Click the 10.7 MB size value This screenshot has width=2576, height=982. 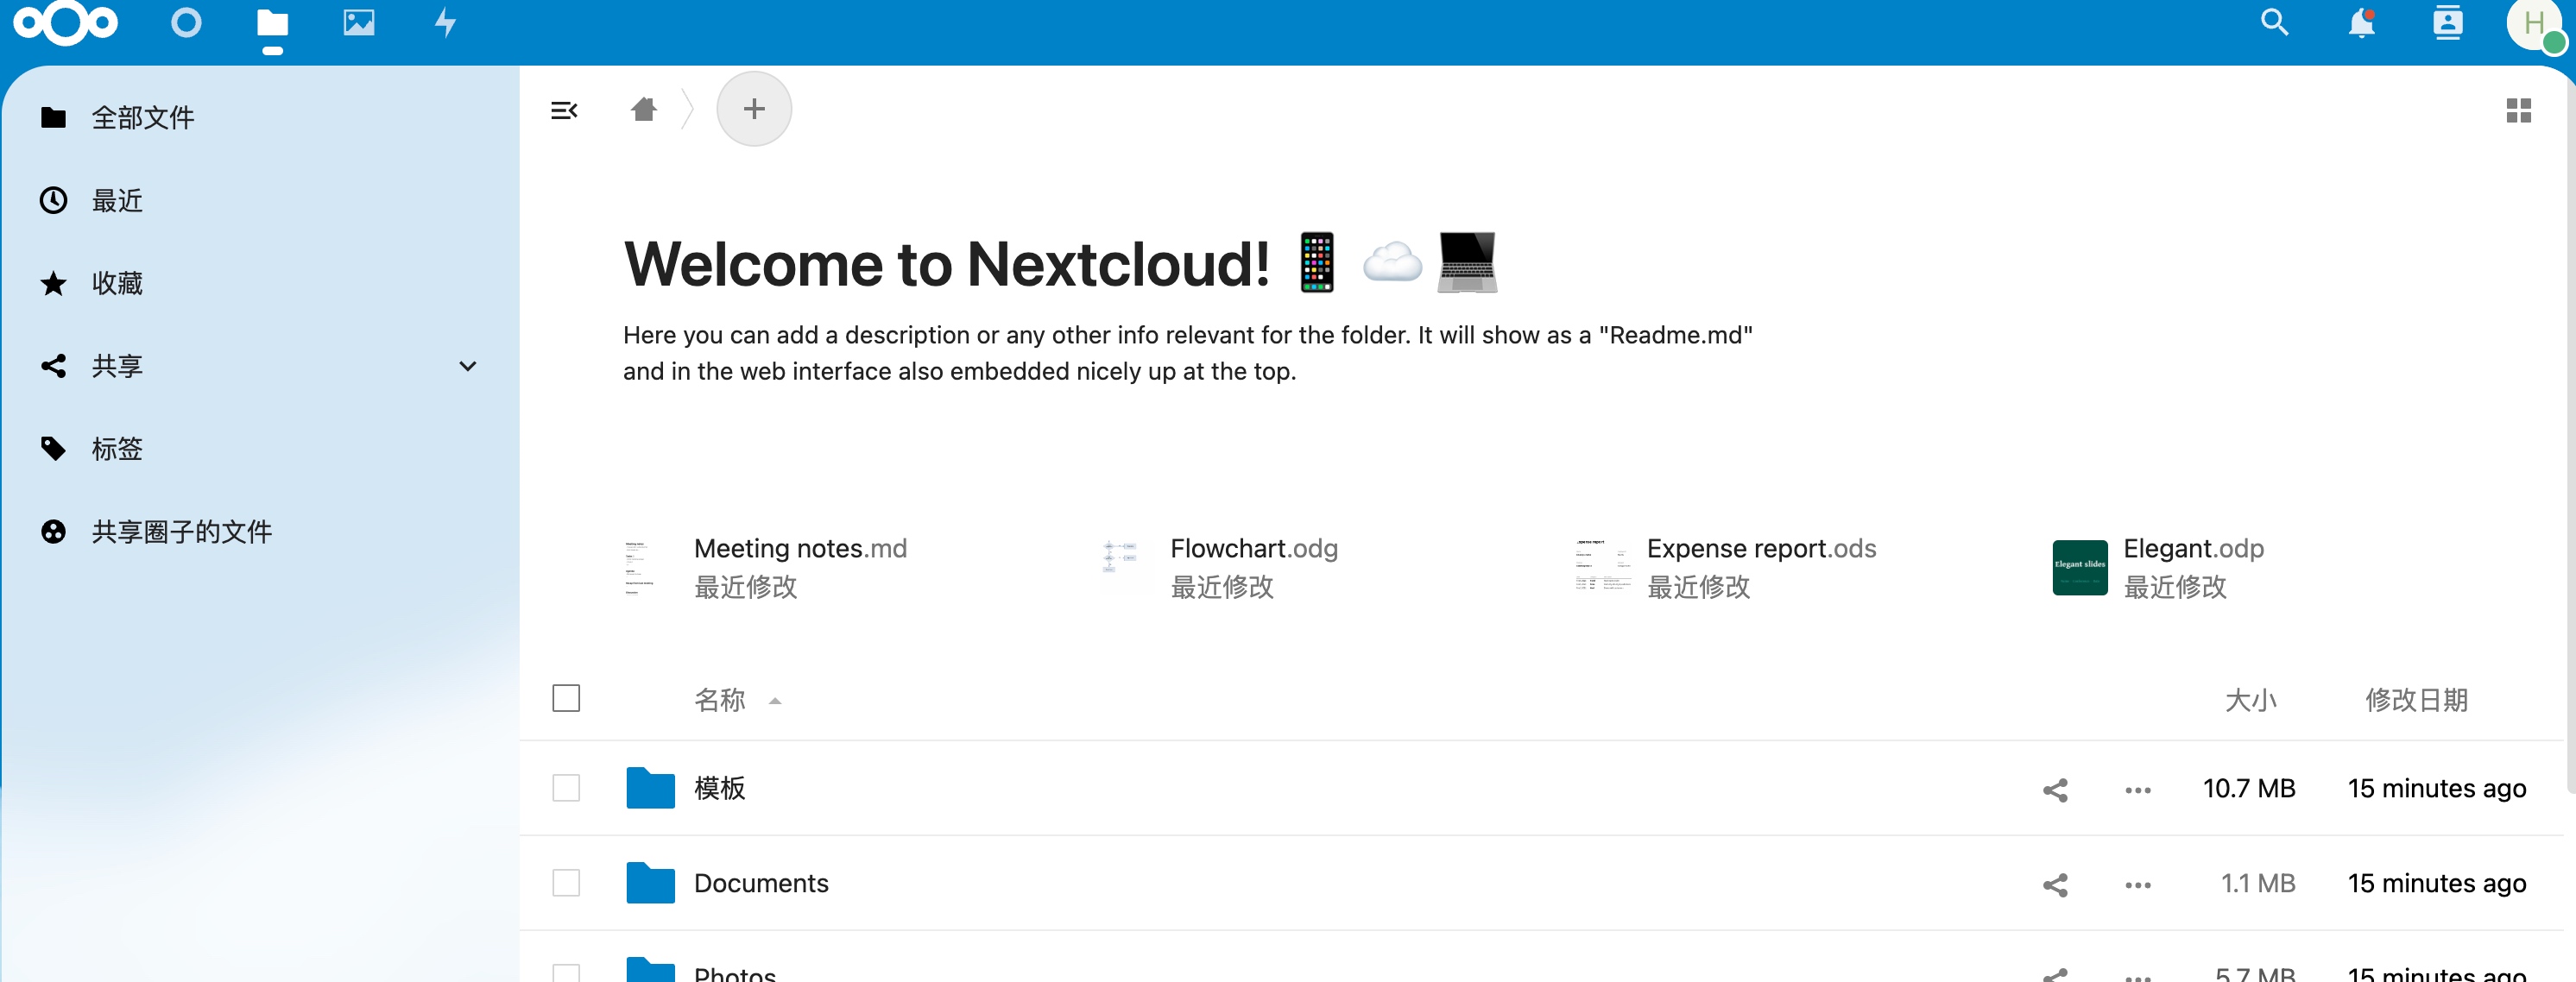click(2248, 788)
